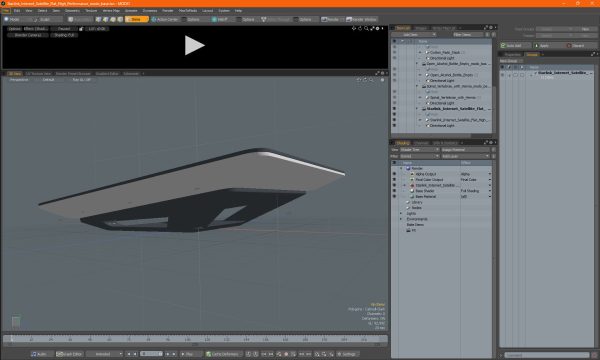Toggle visibility of Base Shader layer
The width and height of the screenshot is (600, 360).
point(394,191)
